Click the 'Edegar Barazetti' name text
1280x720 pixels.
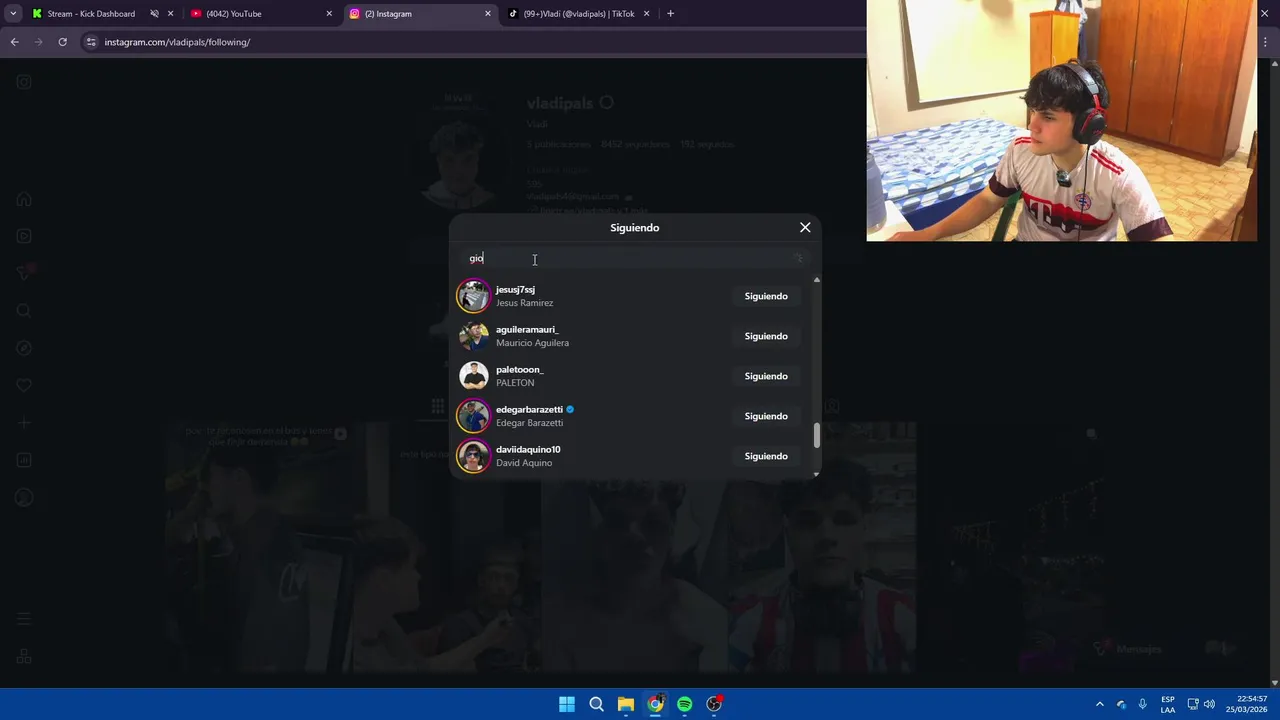click(x=529, y=423)
